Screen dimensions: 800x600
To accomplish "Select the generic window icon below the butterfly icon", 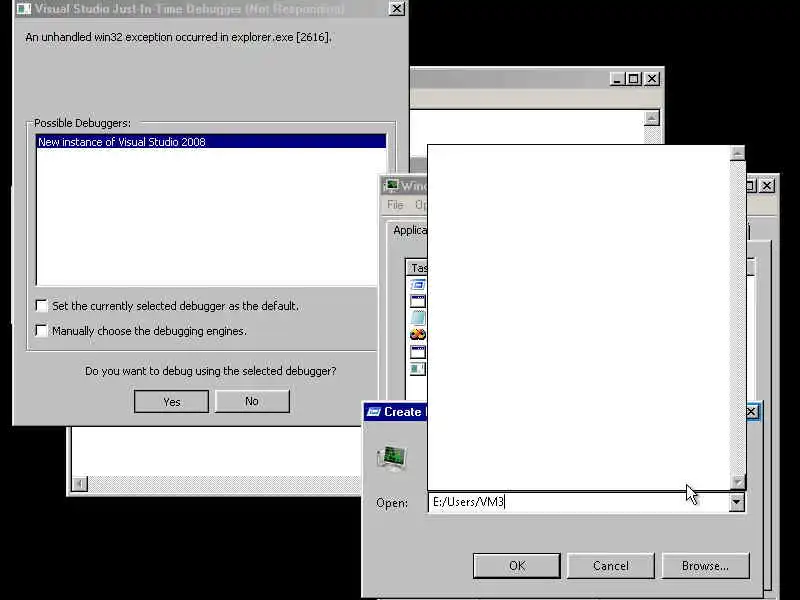I will (x=417, y=352).
